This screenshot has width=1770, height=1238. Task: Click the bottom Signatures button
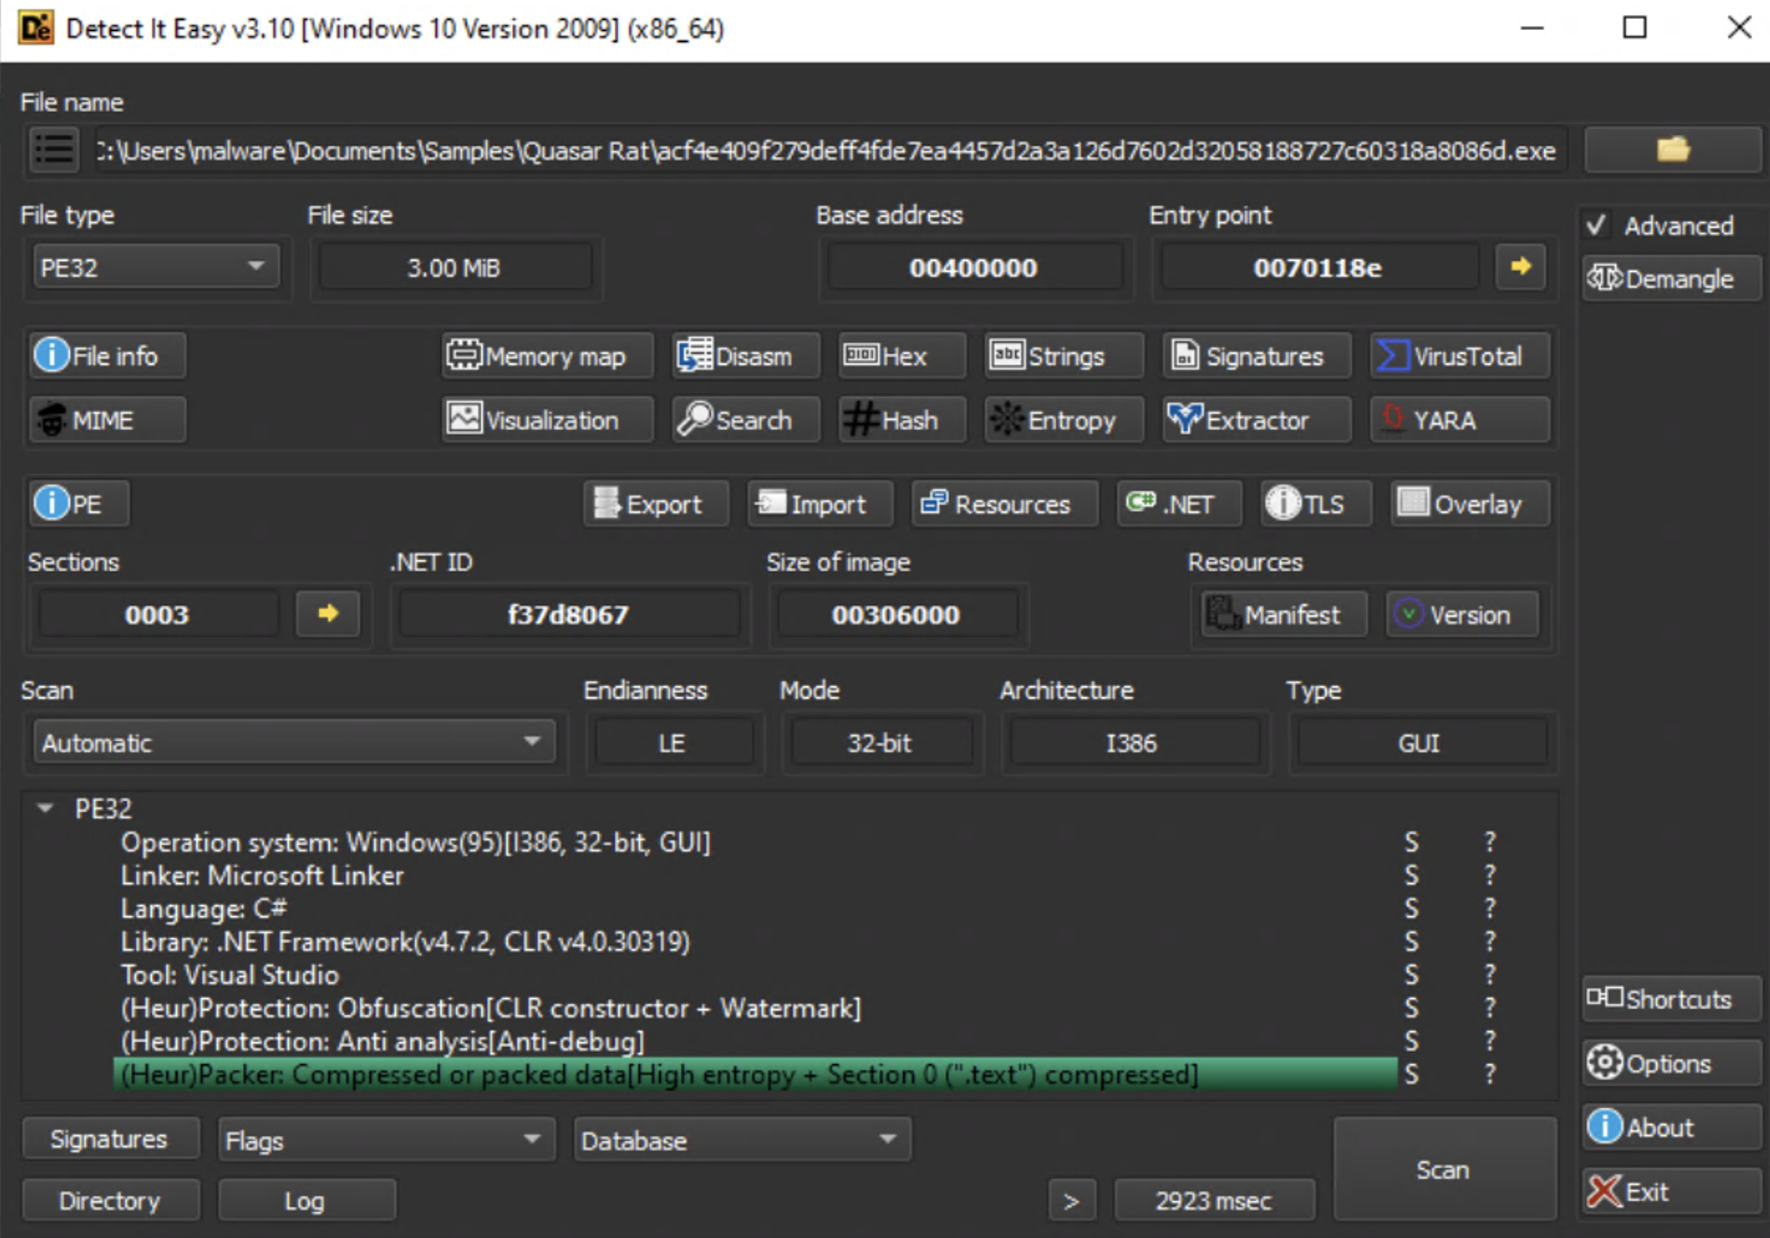[x=110, y=1139]
